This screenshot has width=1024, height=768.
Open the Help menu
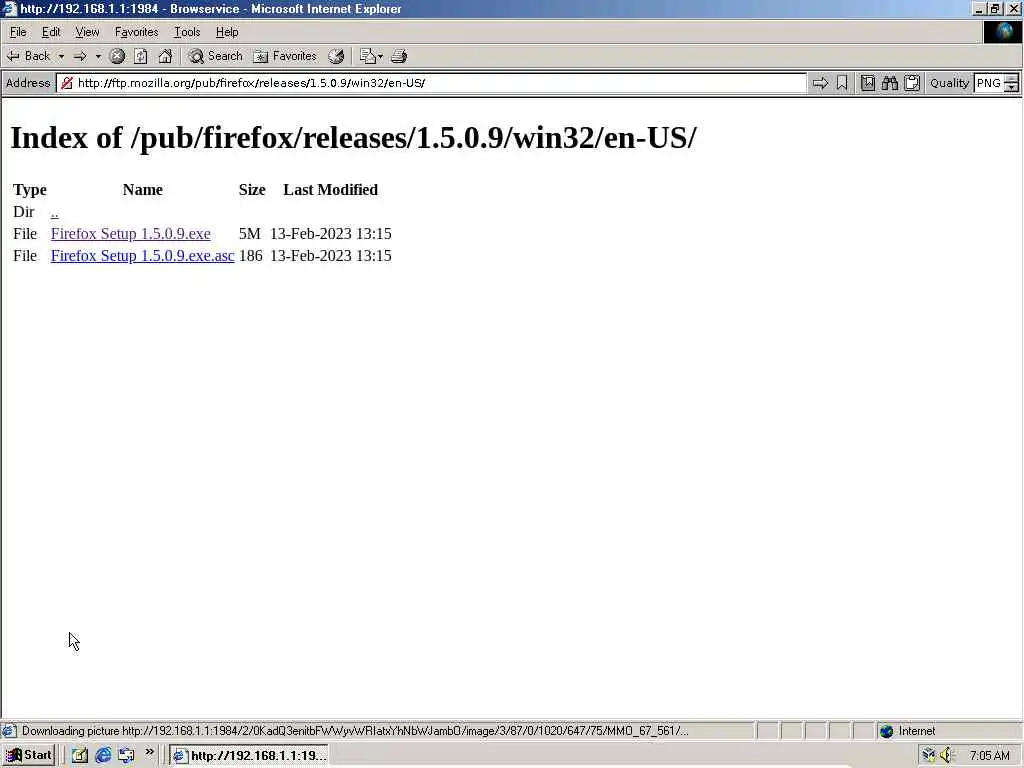(x=227, y=32)
